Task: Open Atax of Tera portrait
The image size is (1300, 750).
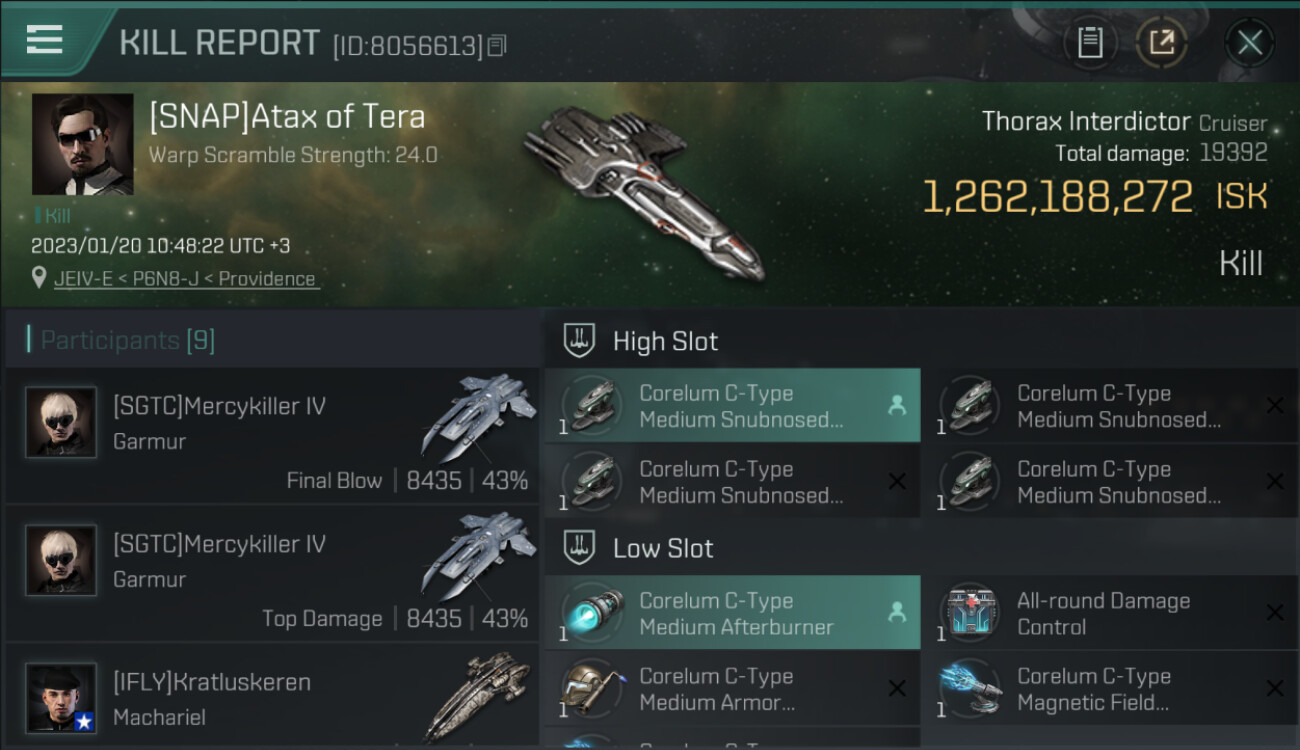Action: [82, 144]
